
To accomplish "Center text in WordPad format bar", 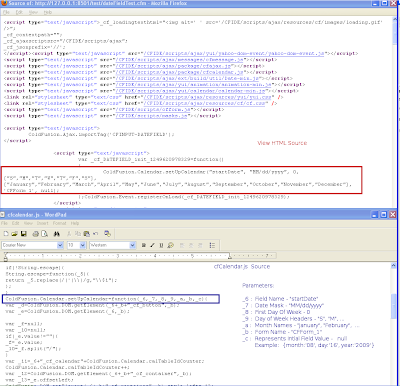I will (191, 245).
